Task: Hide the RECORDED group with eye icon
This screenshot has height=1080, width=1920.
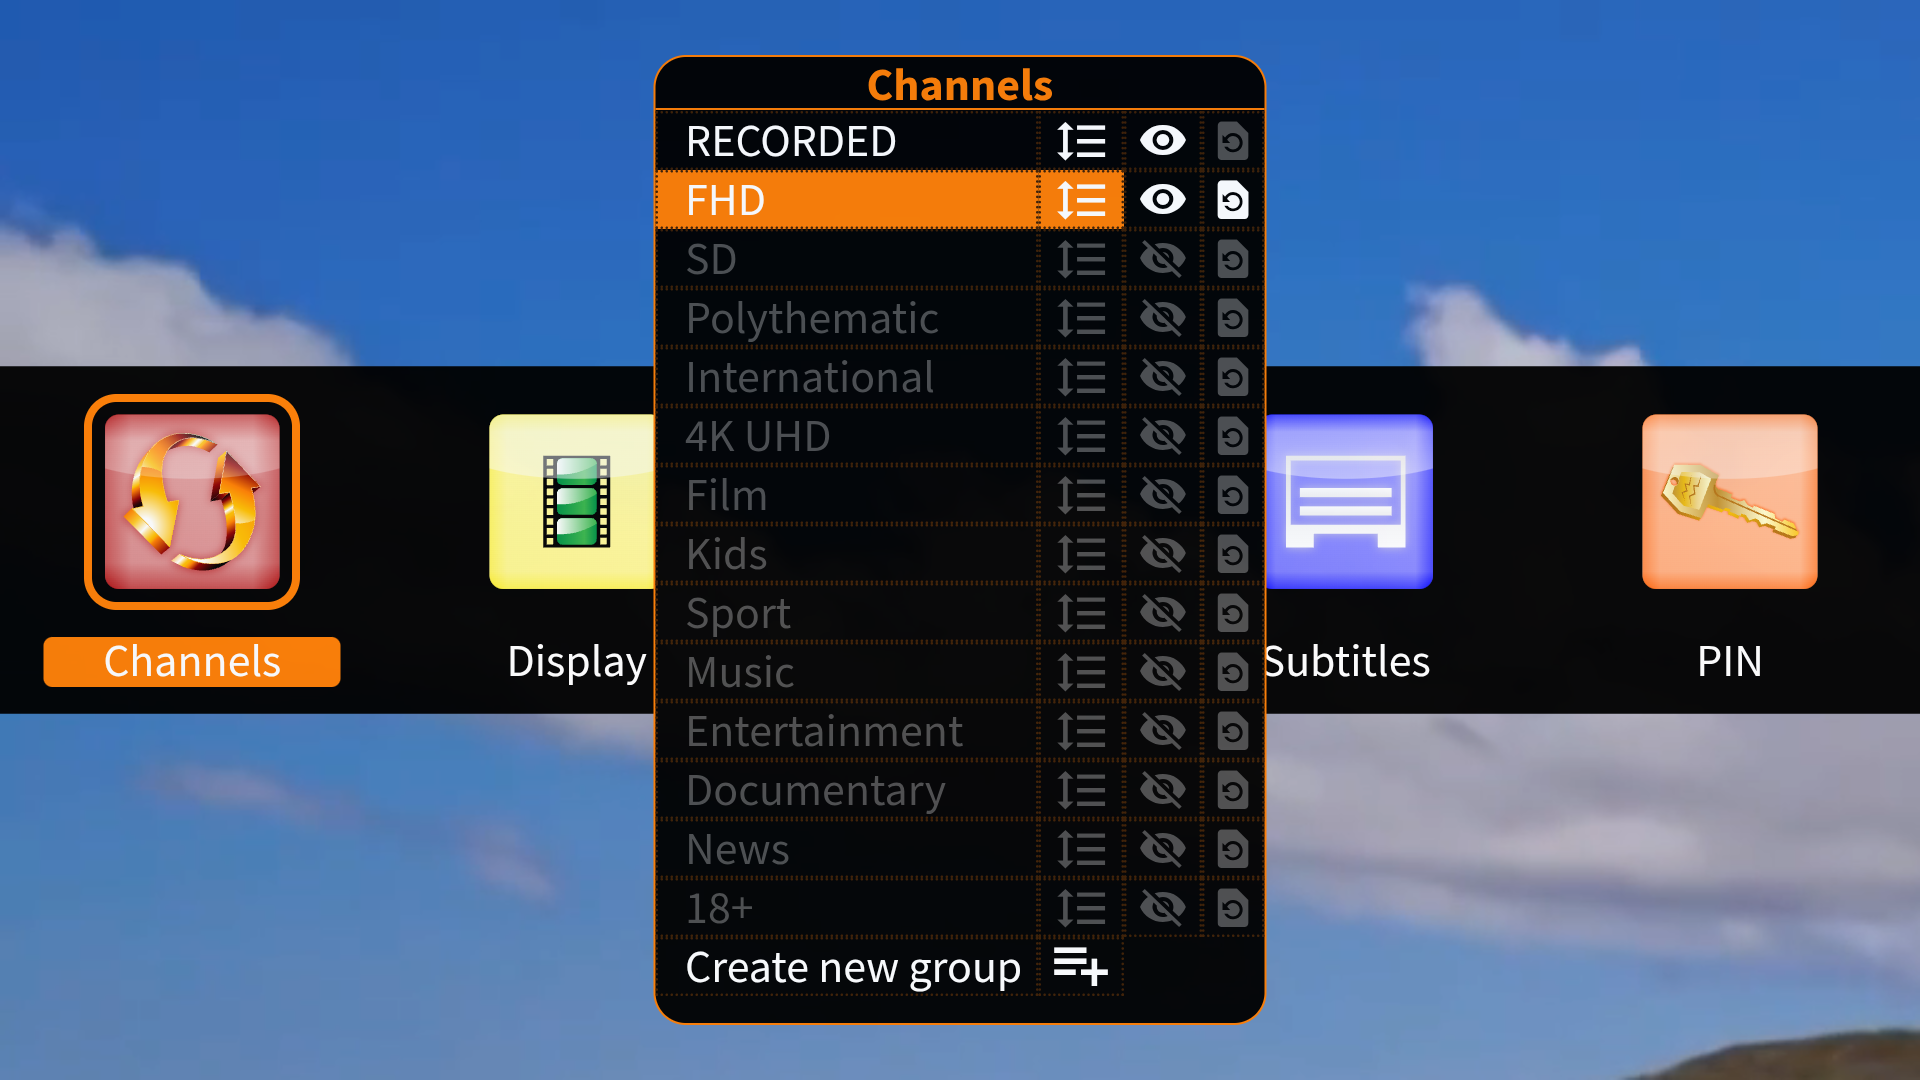Action: pyautogui.click(x=1162, y=141)
